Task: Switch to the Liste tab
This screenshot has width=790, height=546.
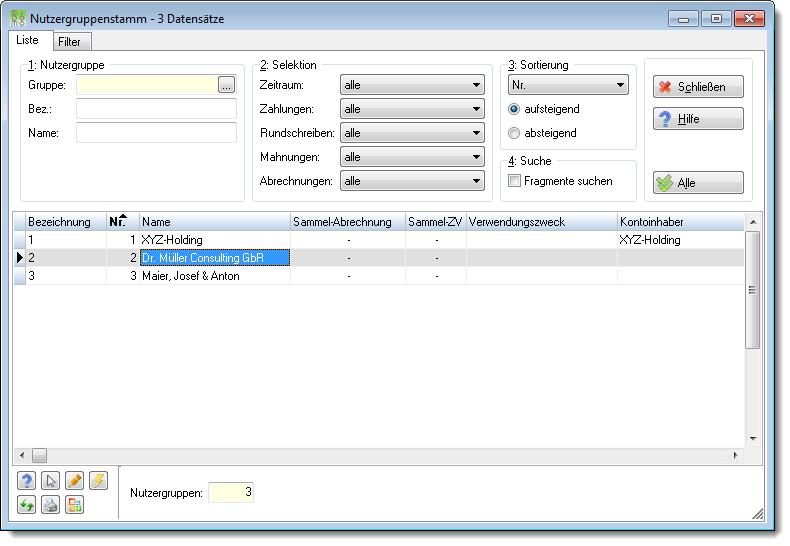Action: pos(27,40)
